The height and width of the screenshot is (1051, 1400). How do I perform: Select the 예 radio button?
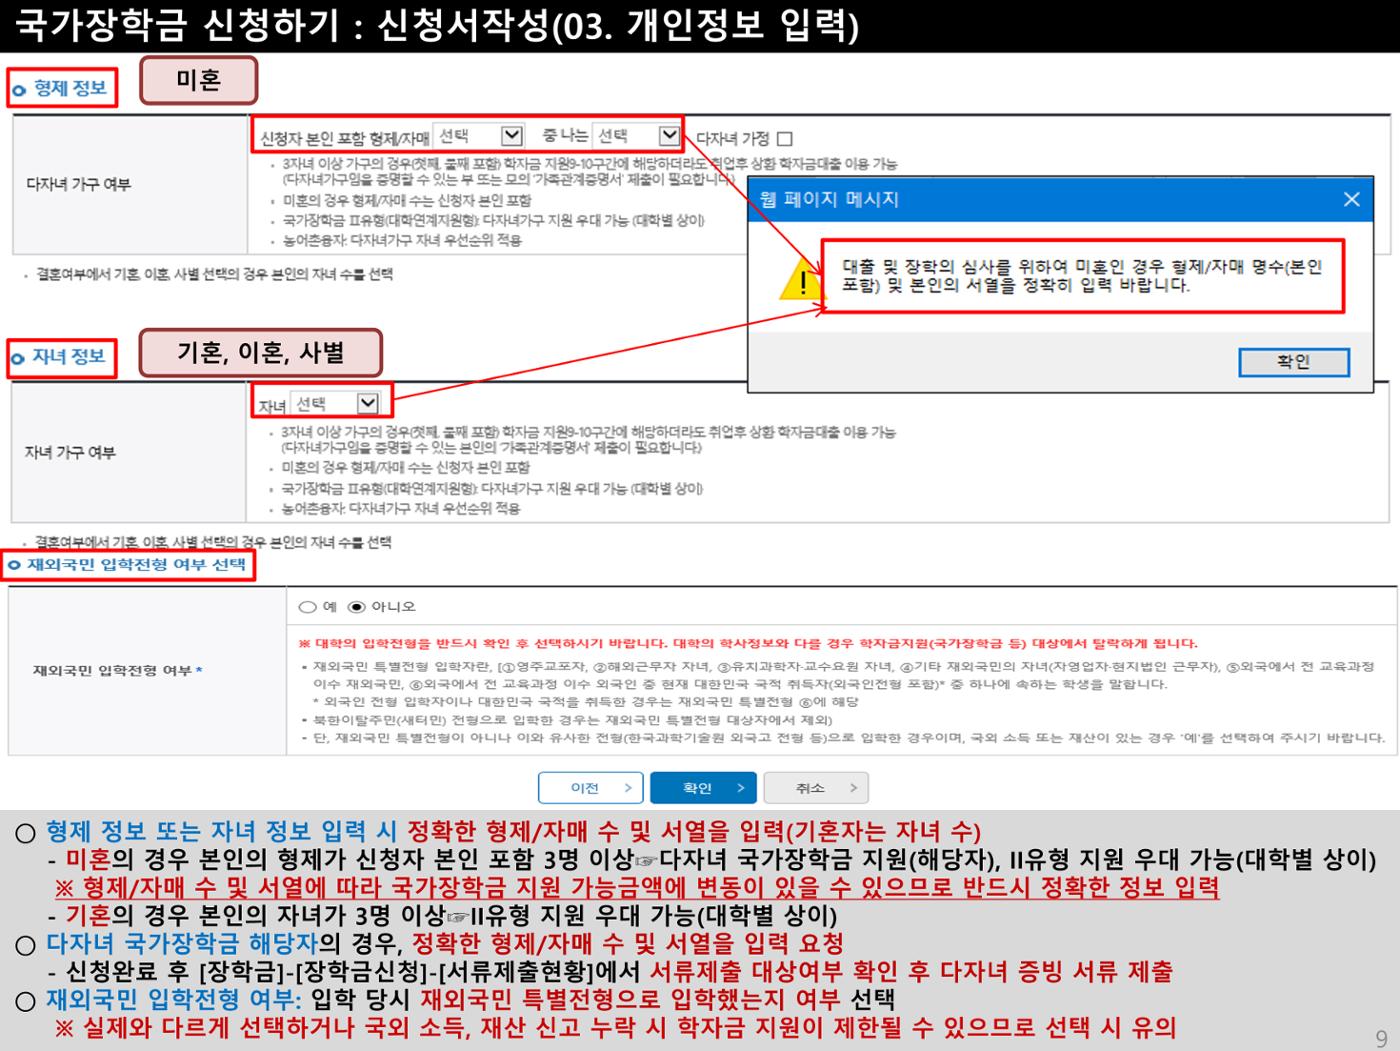point(308,607)
